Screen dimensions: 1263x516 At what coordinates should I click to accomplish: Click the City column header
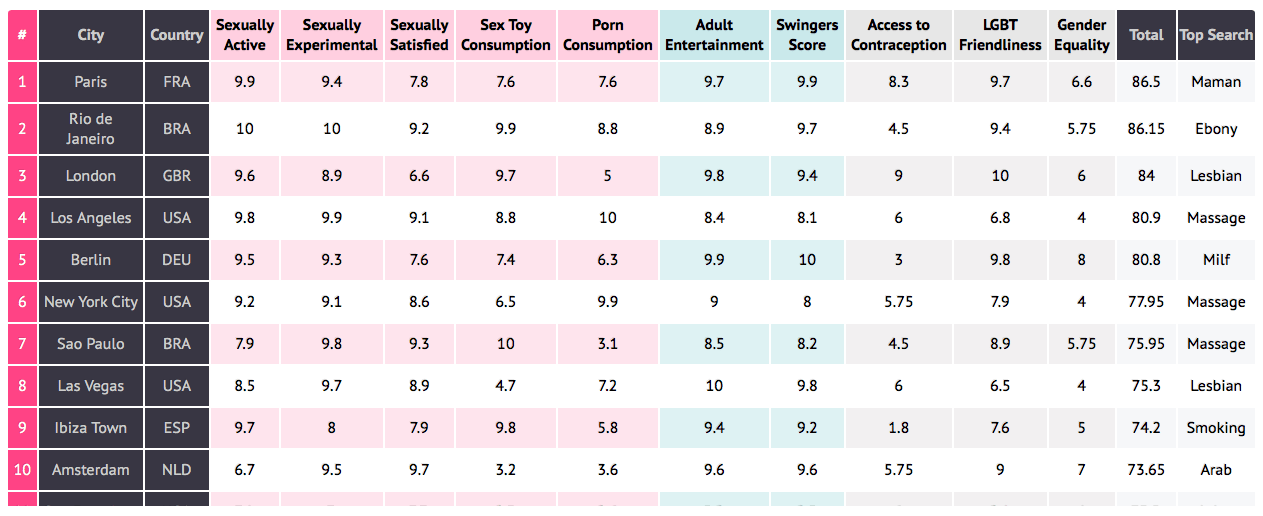pos(91,35)
